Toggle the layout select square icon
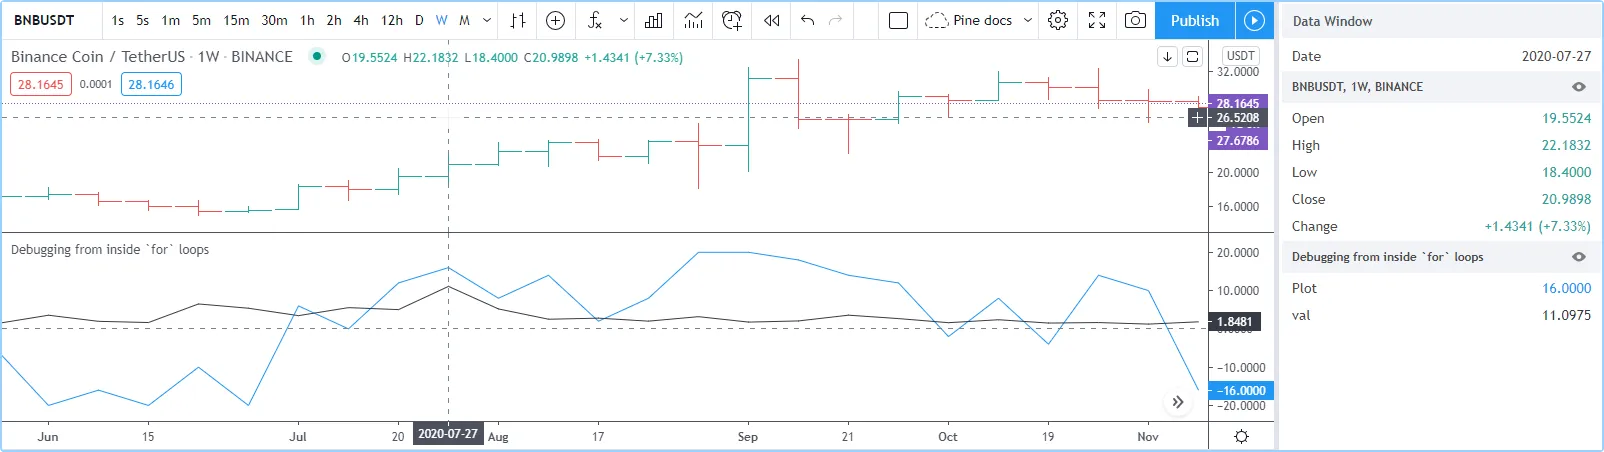Image resolution: width=1604 pixels, height=452 pixels. 898,20
